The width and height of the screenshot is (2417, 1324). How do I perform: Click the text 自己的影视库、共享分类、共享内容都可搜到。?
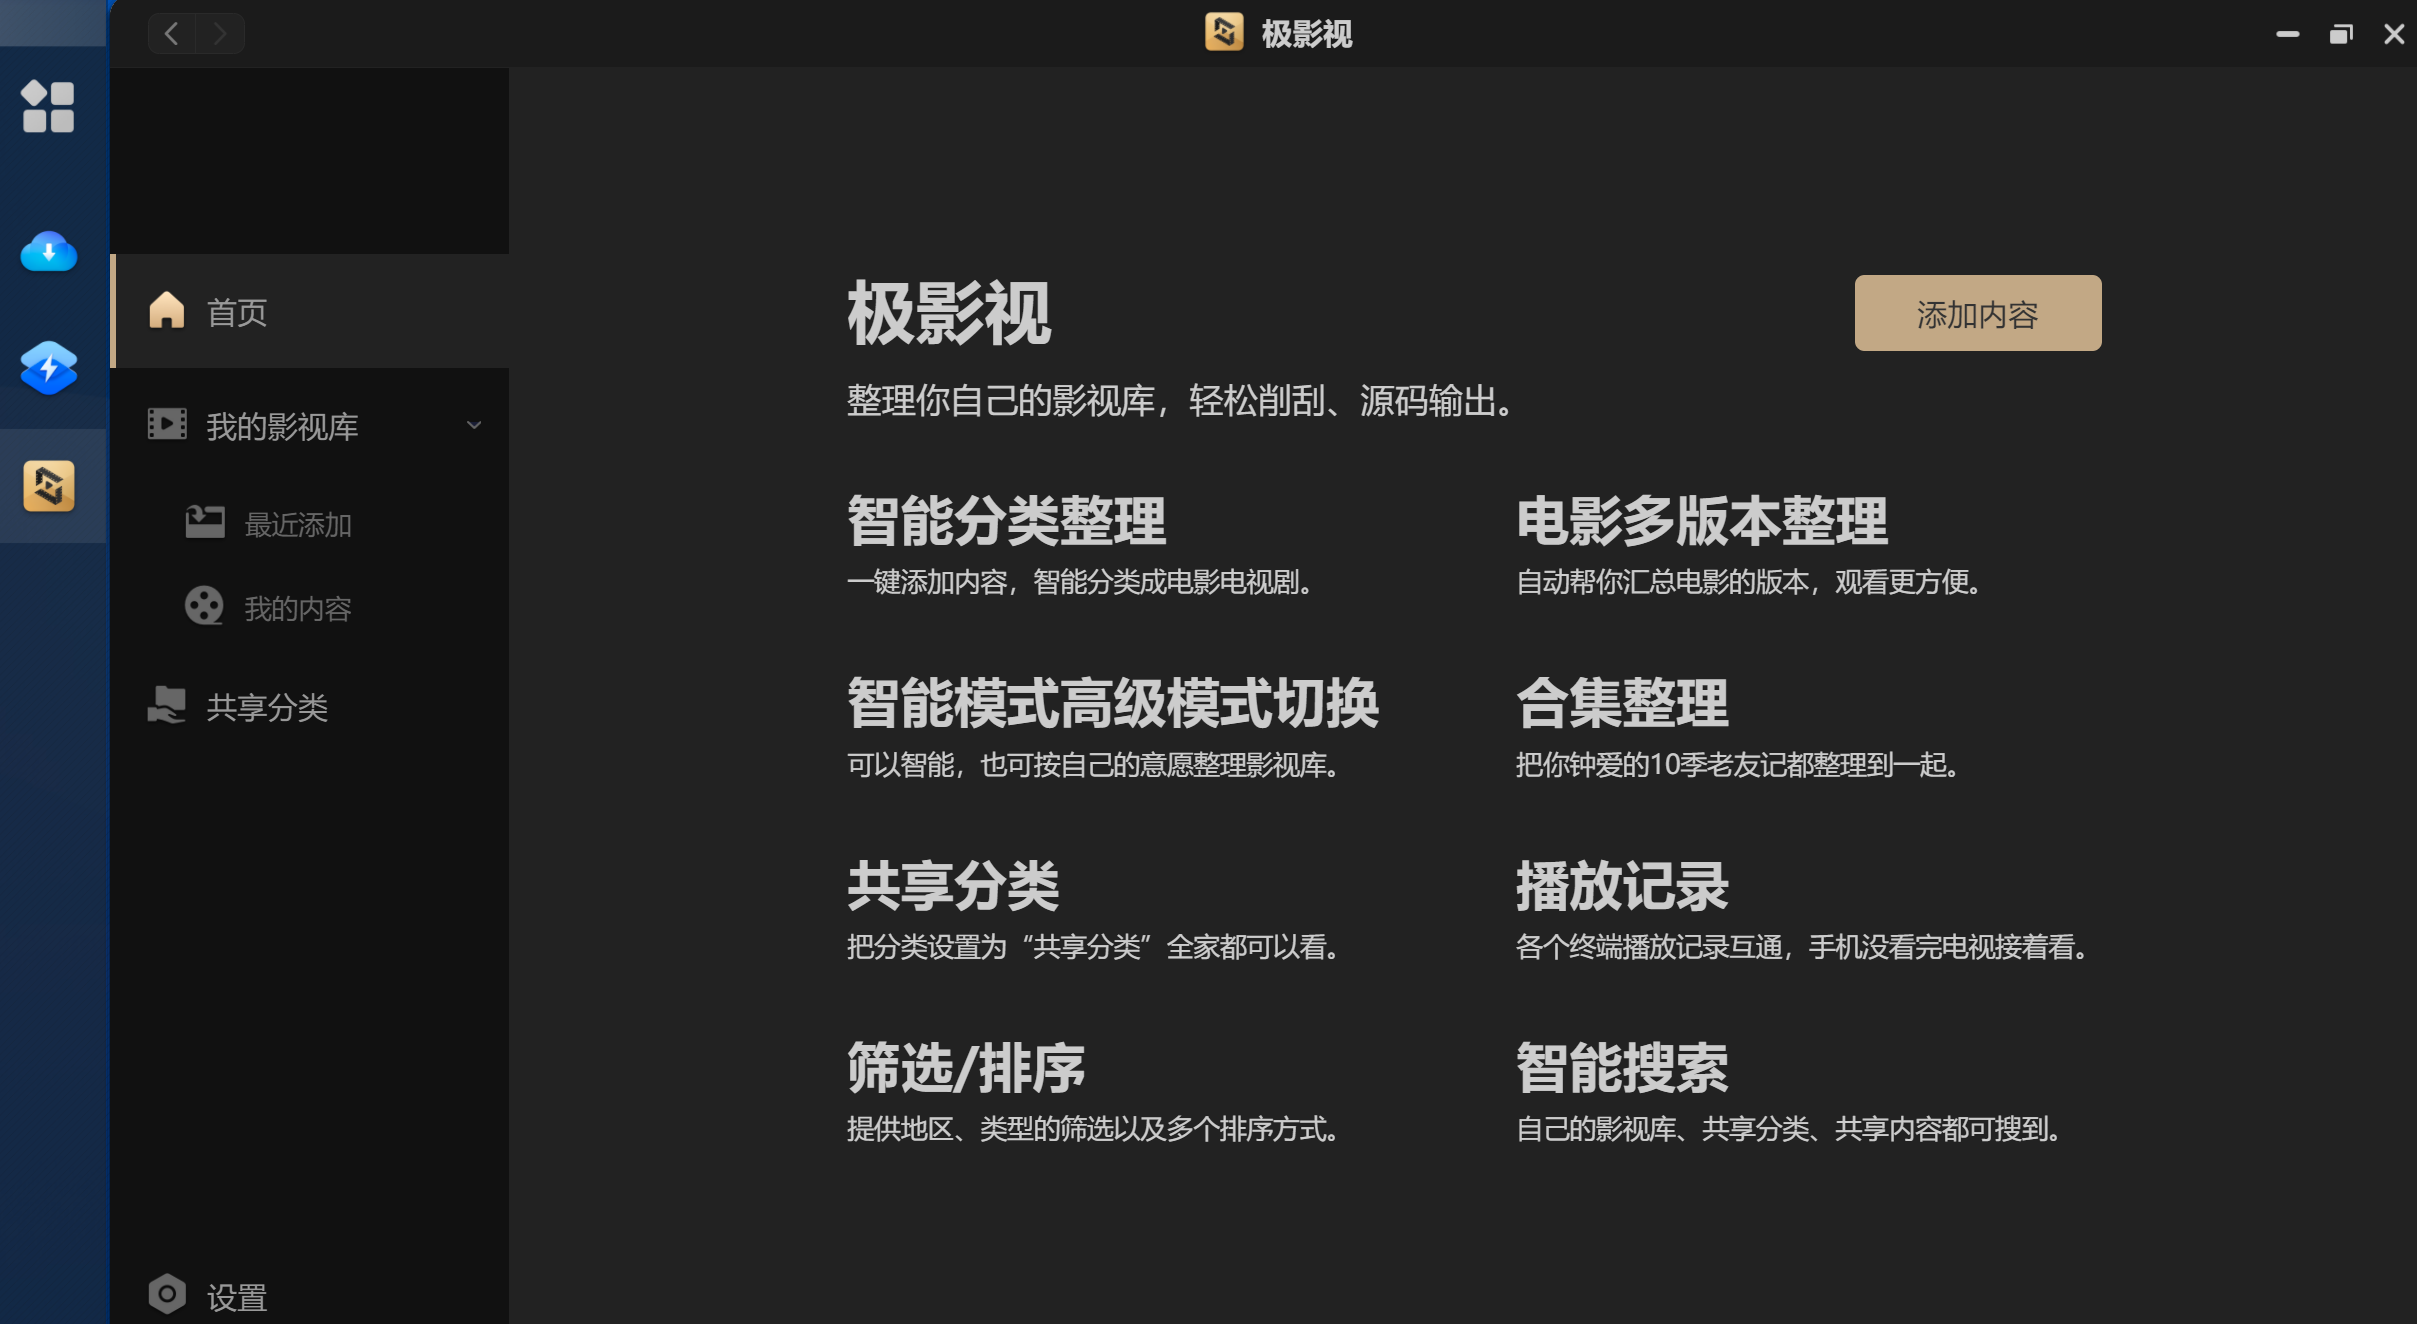(x=1790, y=1129)
